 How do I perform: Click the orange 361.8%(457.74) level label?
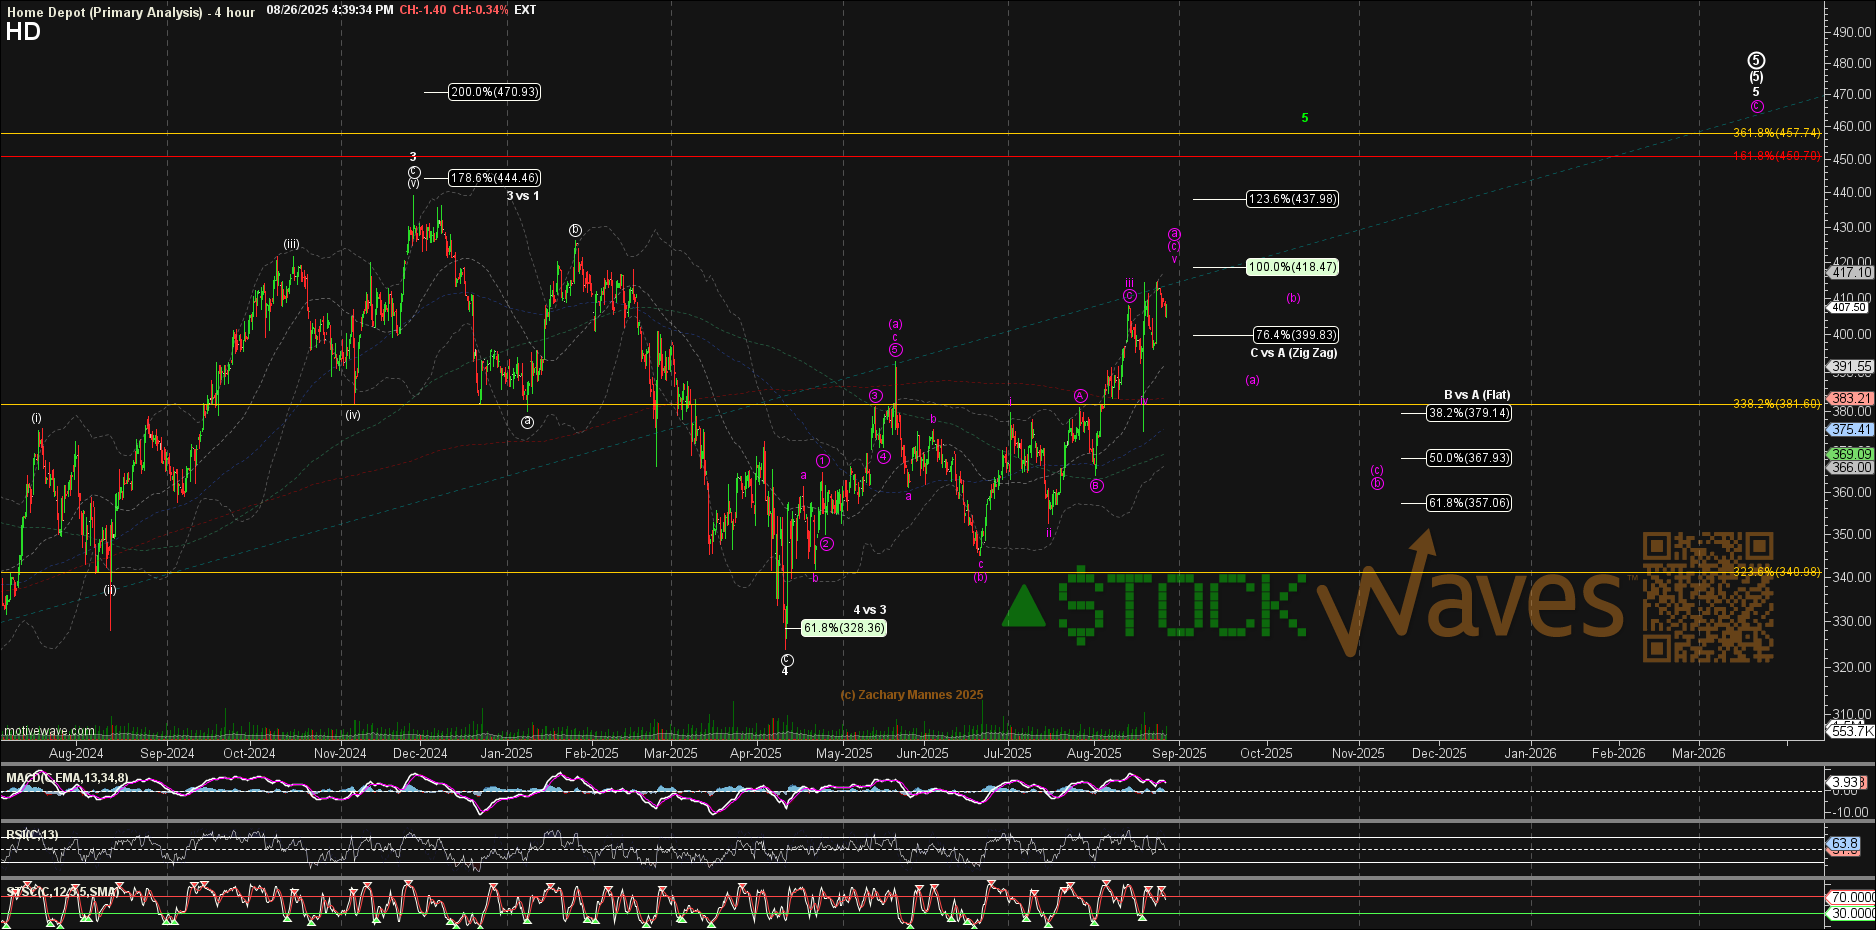tap(1776, 132)
